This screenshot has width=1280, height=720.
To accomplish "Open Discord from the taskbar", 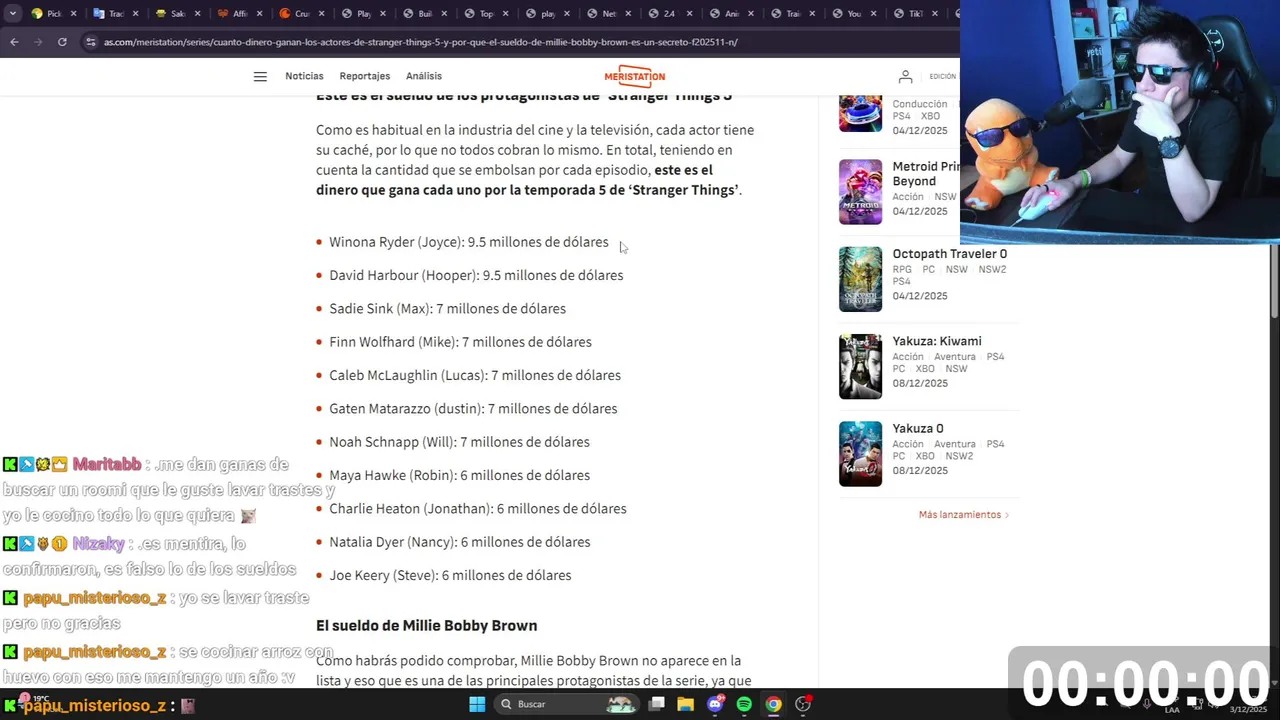I will click(715, 704).
